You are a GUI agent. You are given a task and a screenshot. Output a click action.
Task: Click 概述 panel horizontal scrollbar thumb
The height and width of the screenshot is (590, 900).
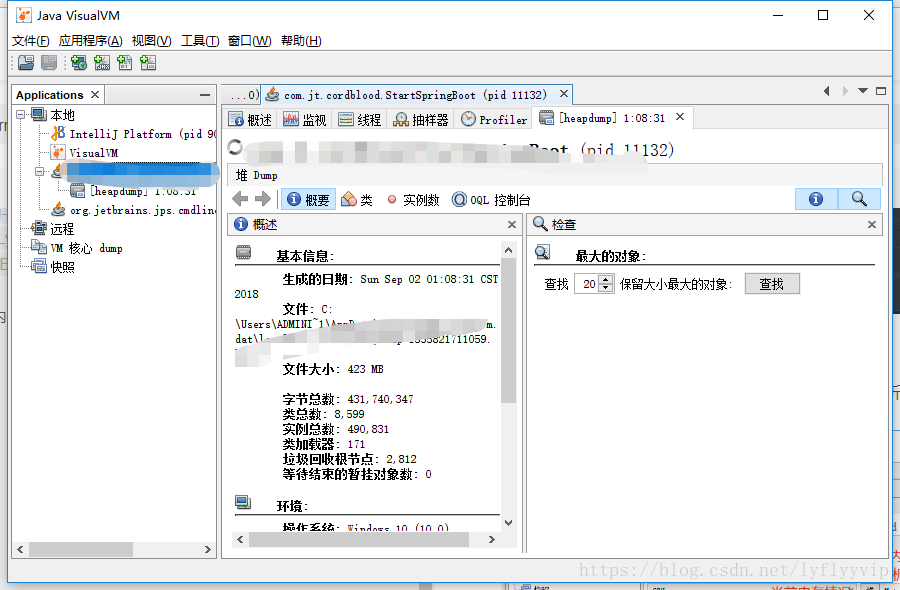359,539
